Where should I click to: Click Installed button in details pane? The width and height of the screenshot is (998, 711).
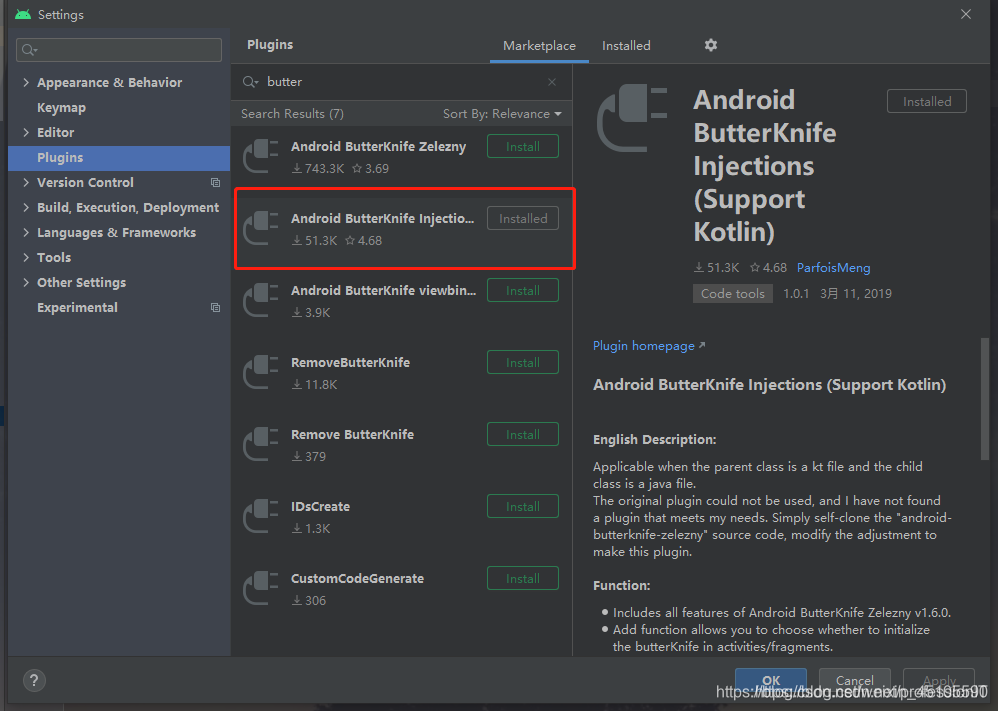[x=927, y=101]
